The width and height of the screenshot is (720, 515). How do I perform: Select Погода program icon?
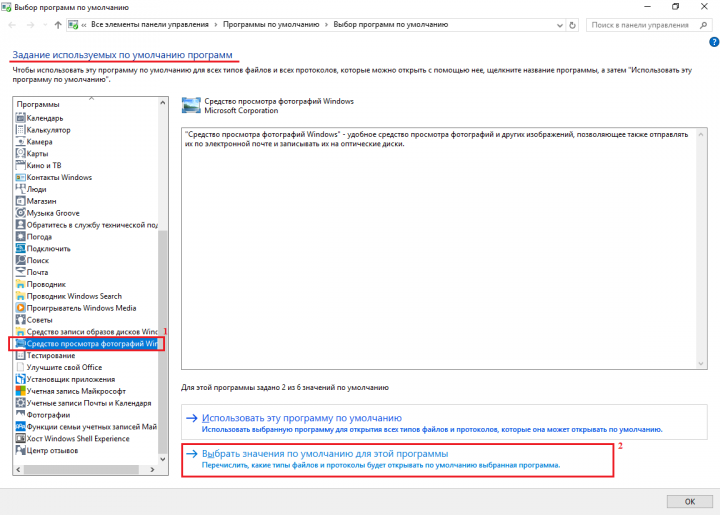pos(20,237)
